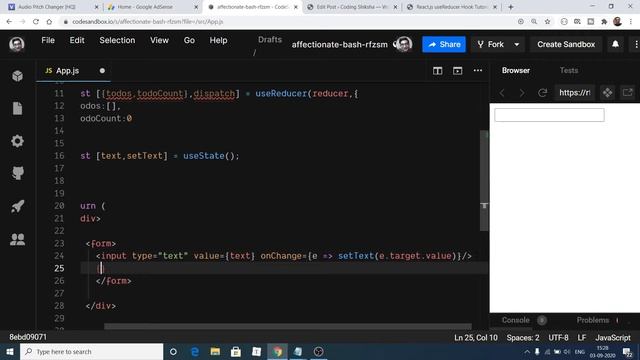Screen dimensions: 640x360
Task: Open the Live collaboration people icon
Action: click(18, 239)
